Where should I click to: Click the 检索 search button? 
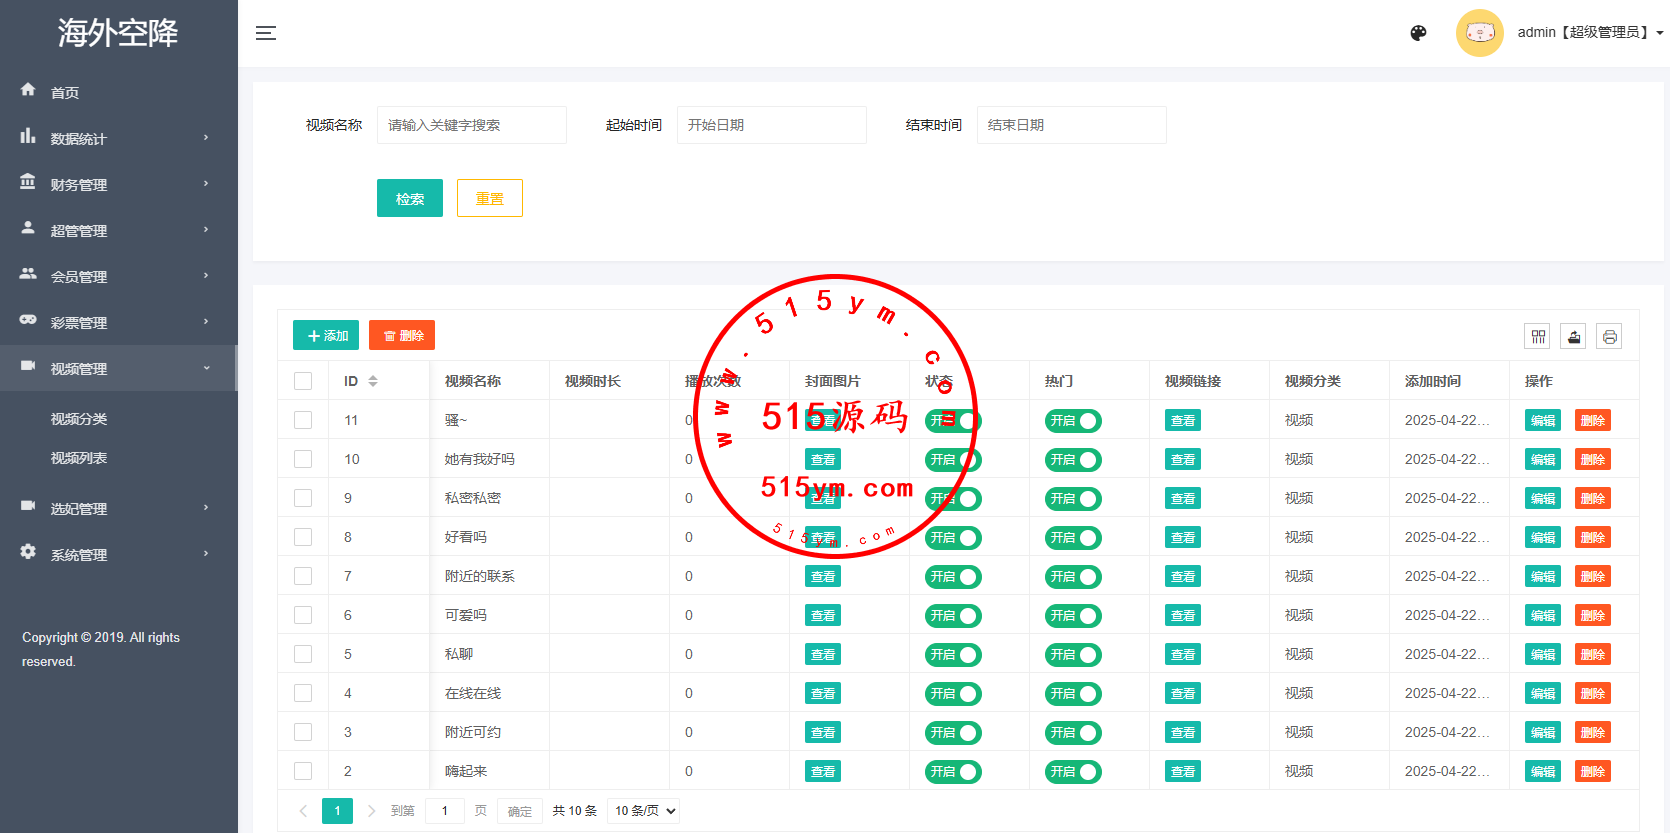[410, 198]
